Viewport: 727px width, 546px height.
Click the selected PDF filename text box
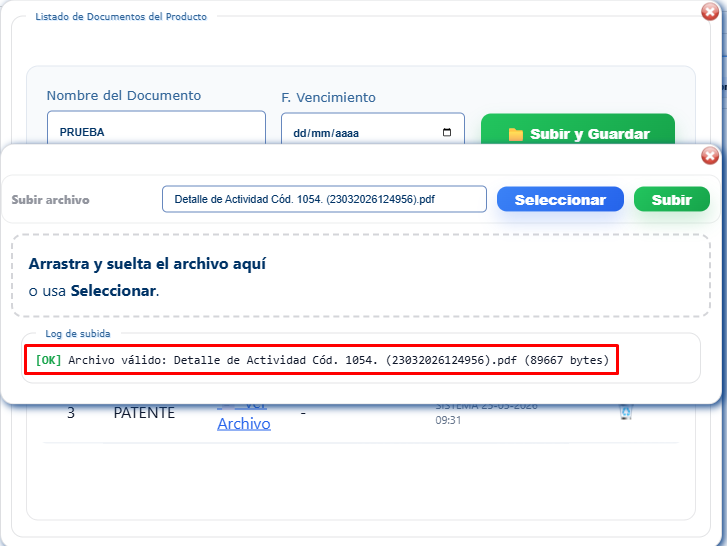pyautogui.click(x=324, y=200)
